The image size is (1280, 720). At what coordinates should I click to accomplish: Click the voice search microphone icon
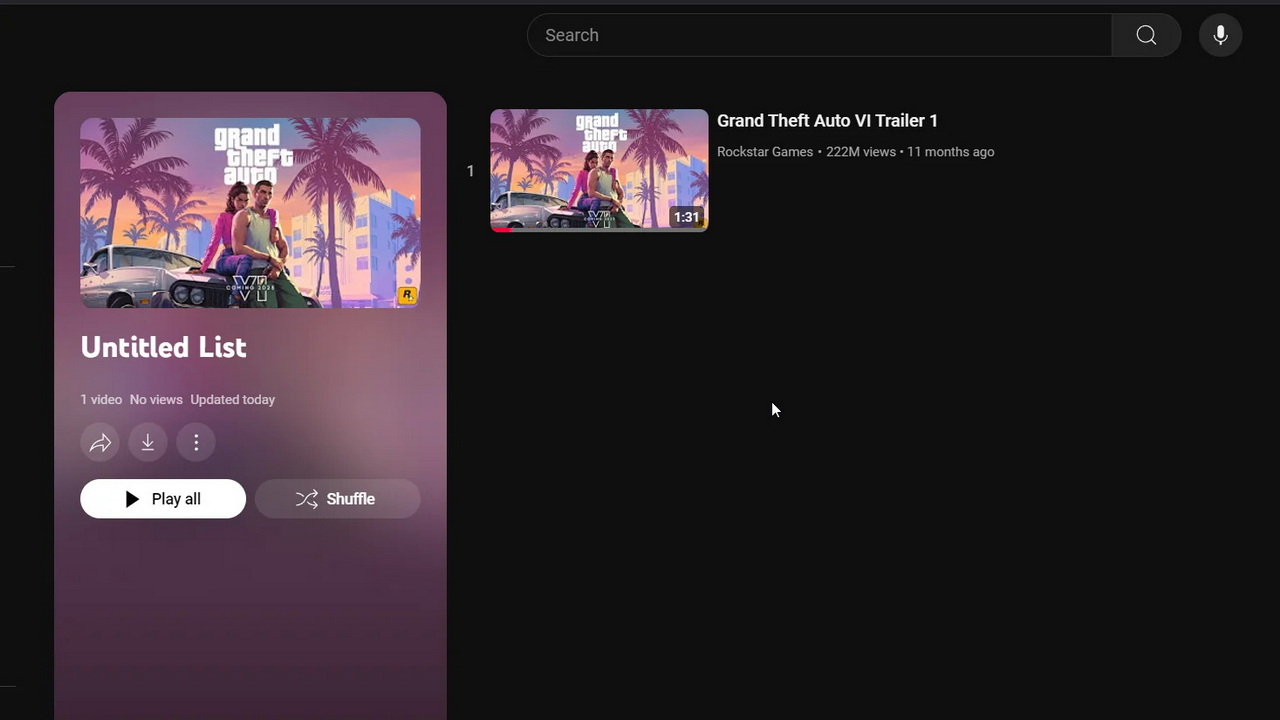coord(1220,35)
